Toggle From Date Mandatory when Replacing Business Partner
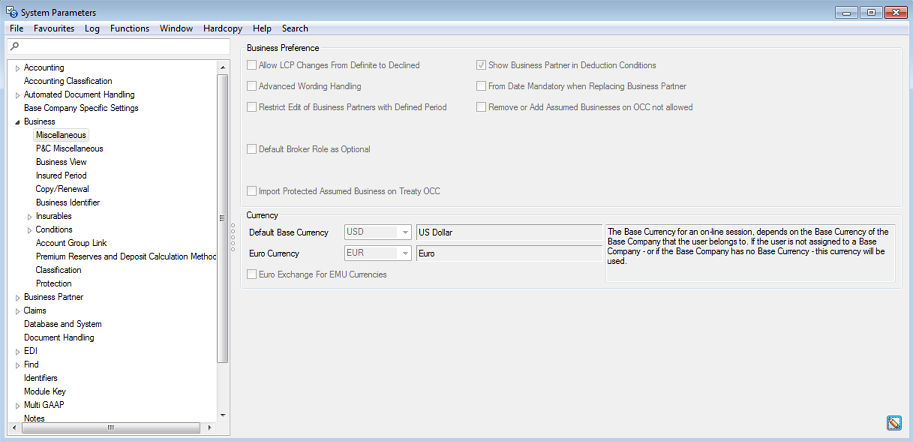Screen dimensions: 913x442 481,86
